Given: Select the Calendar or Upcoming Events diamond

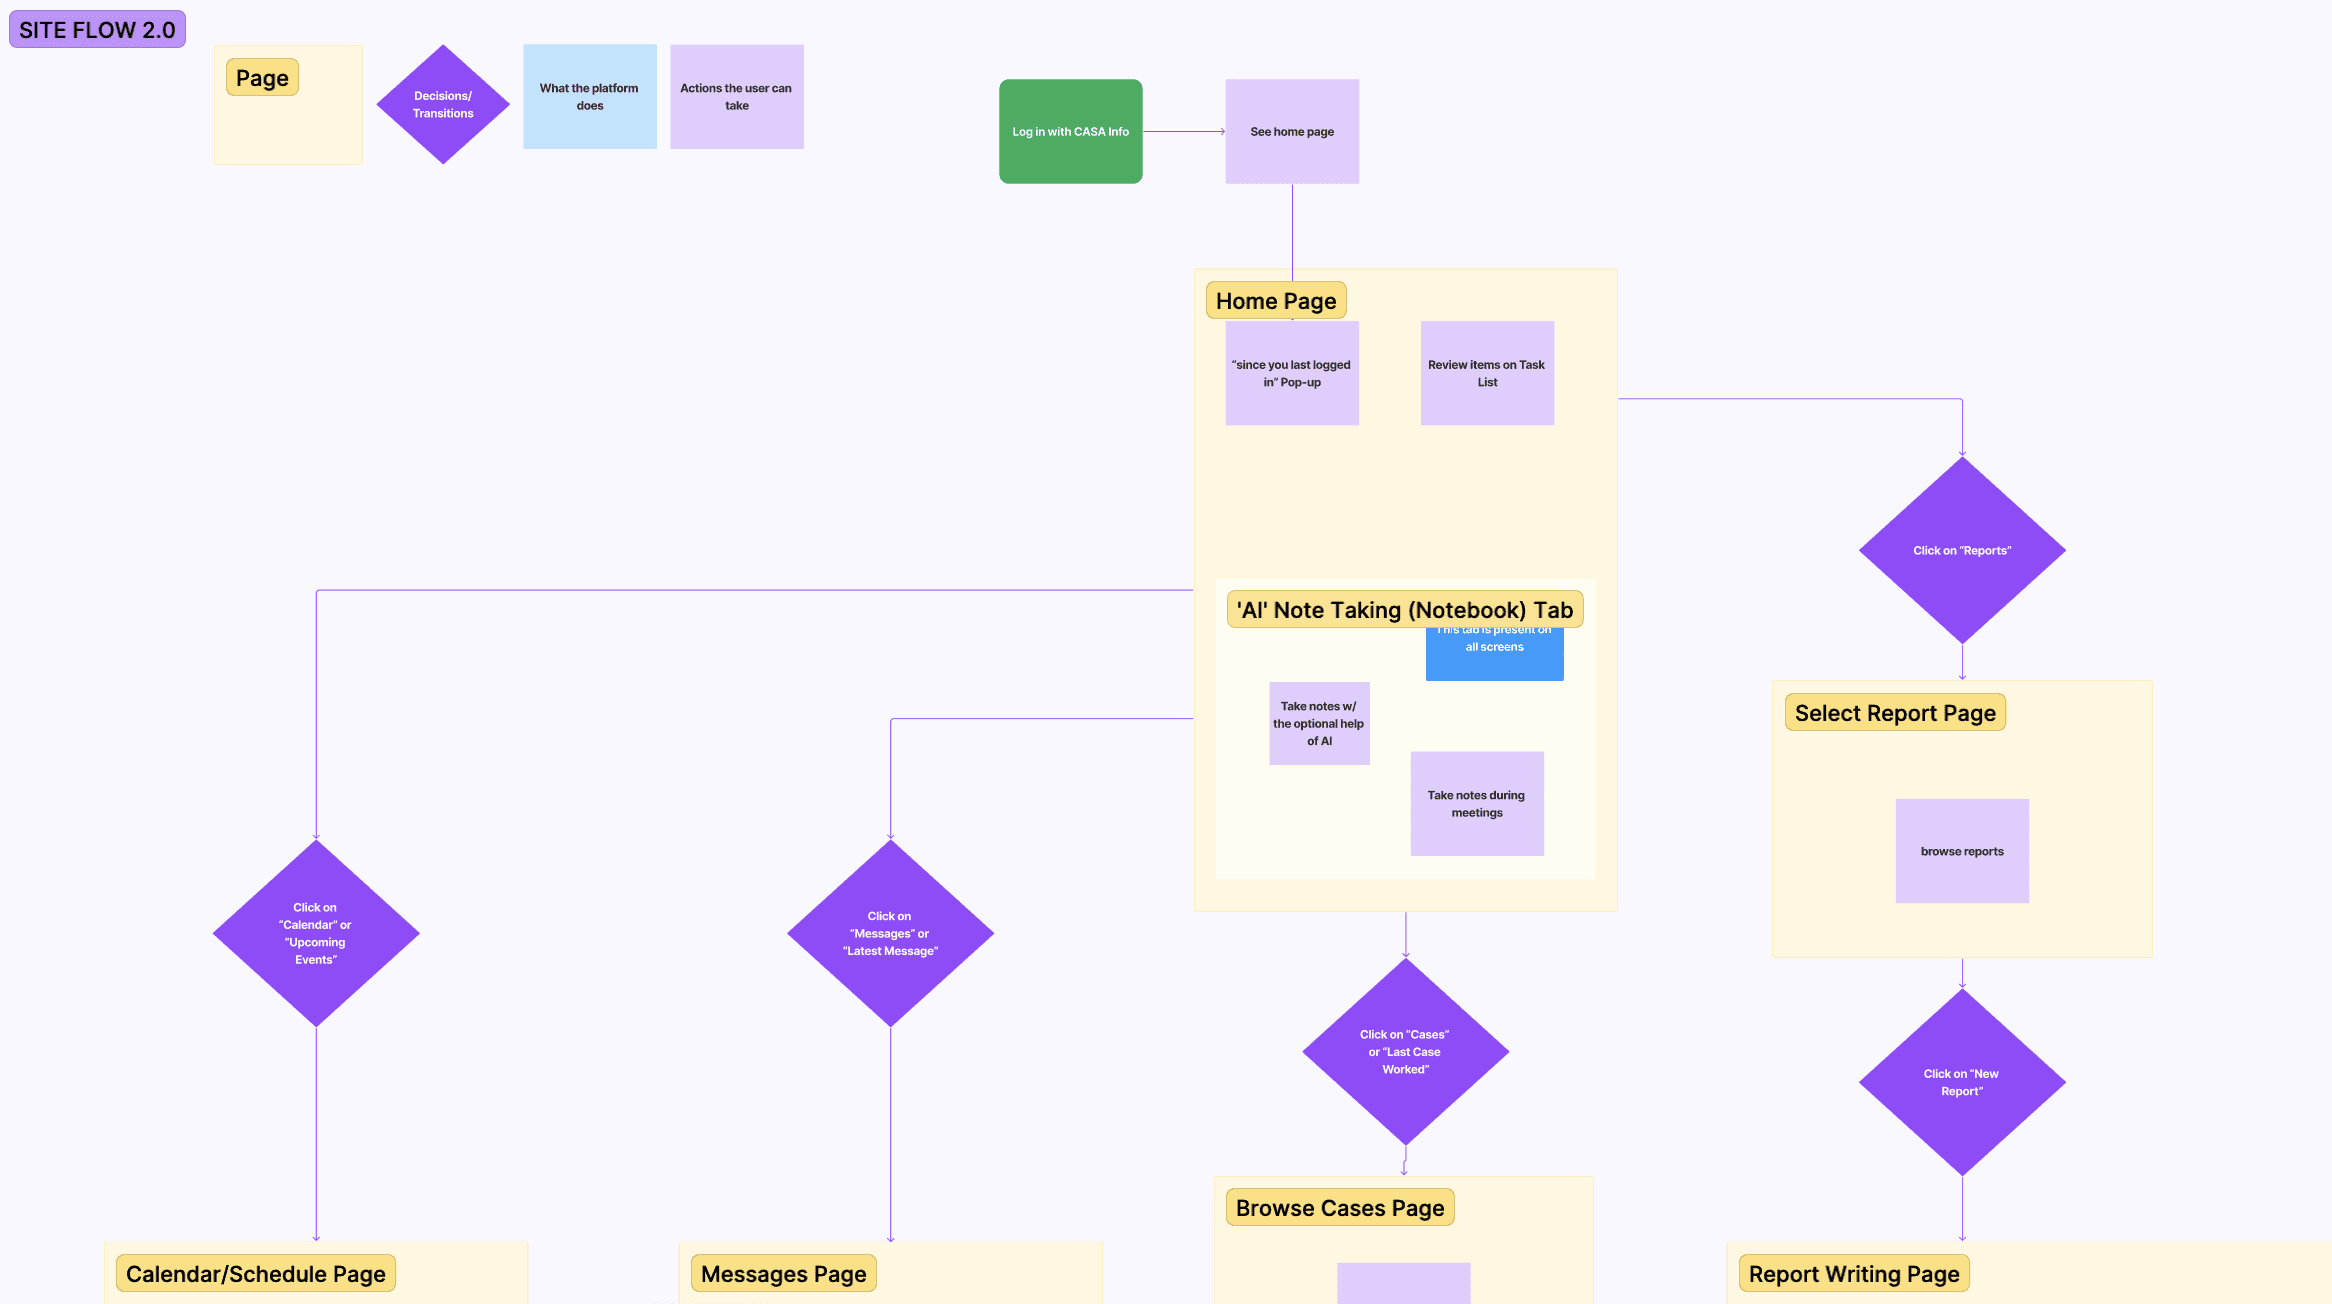Looking at the screenshot, I should point(315,933).
